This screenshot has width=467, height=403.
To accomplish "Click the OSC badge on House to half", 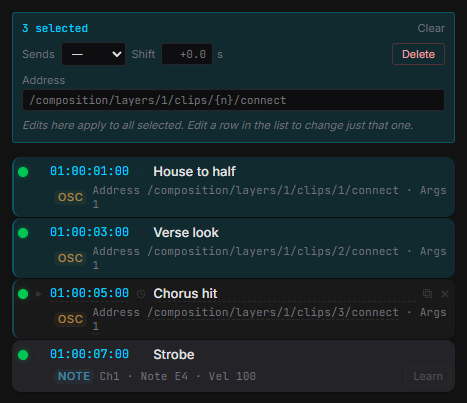I will pyautogui.click(x=70, y=197).
